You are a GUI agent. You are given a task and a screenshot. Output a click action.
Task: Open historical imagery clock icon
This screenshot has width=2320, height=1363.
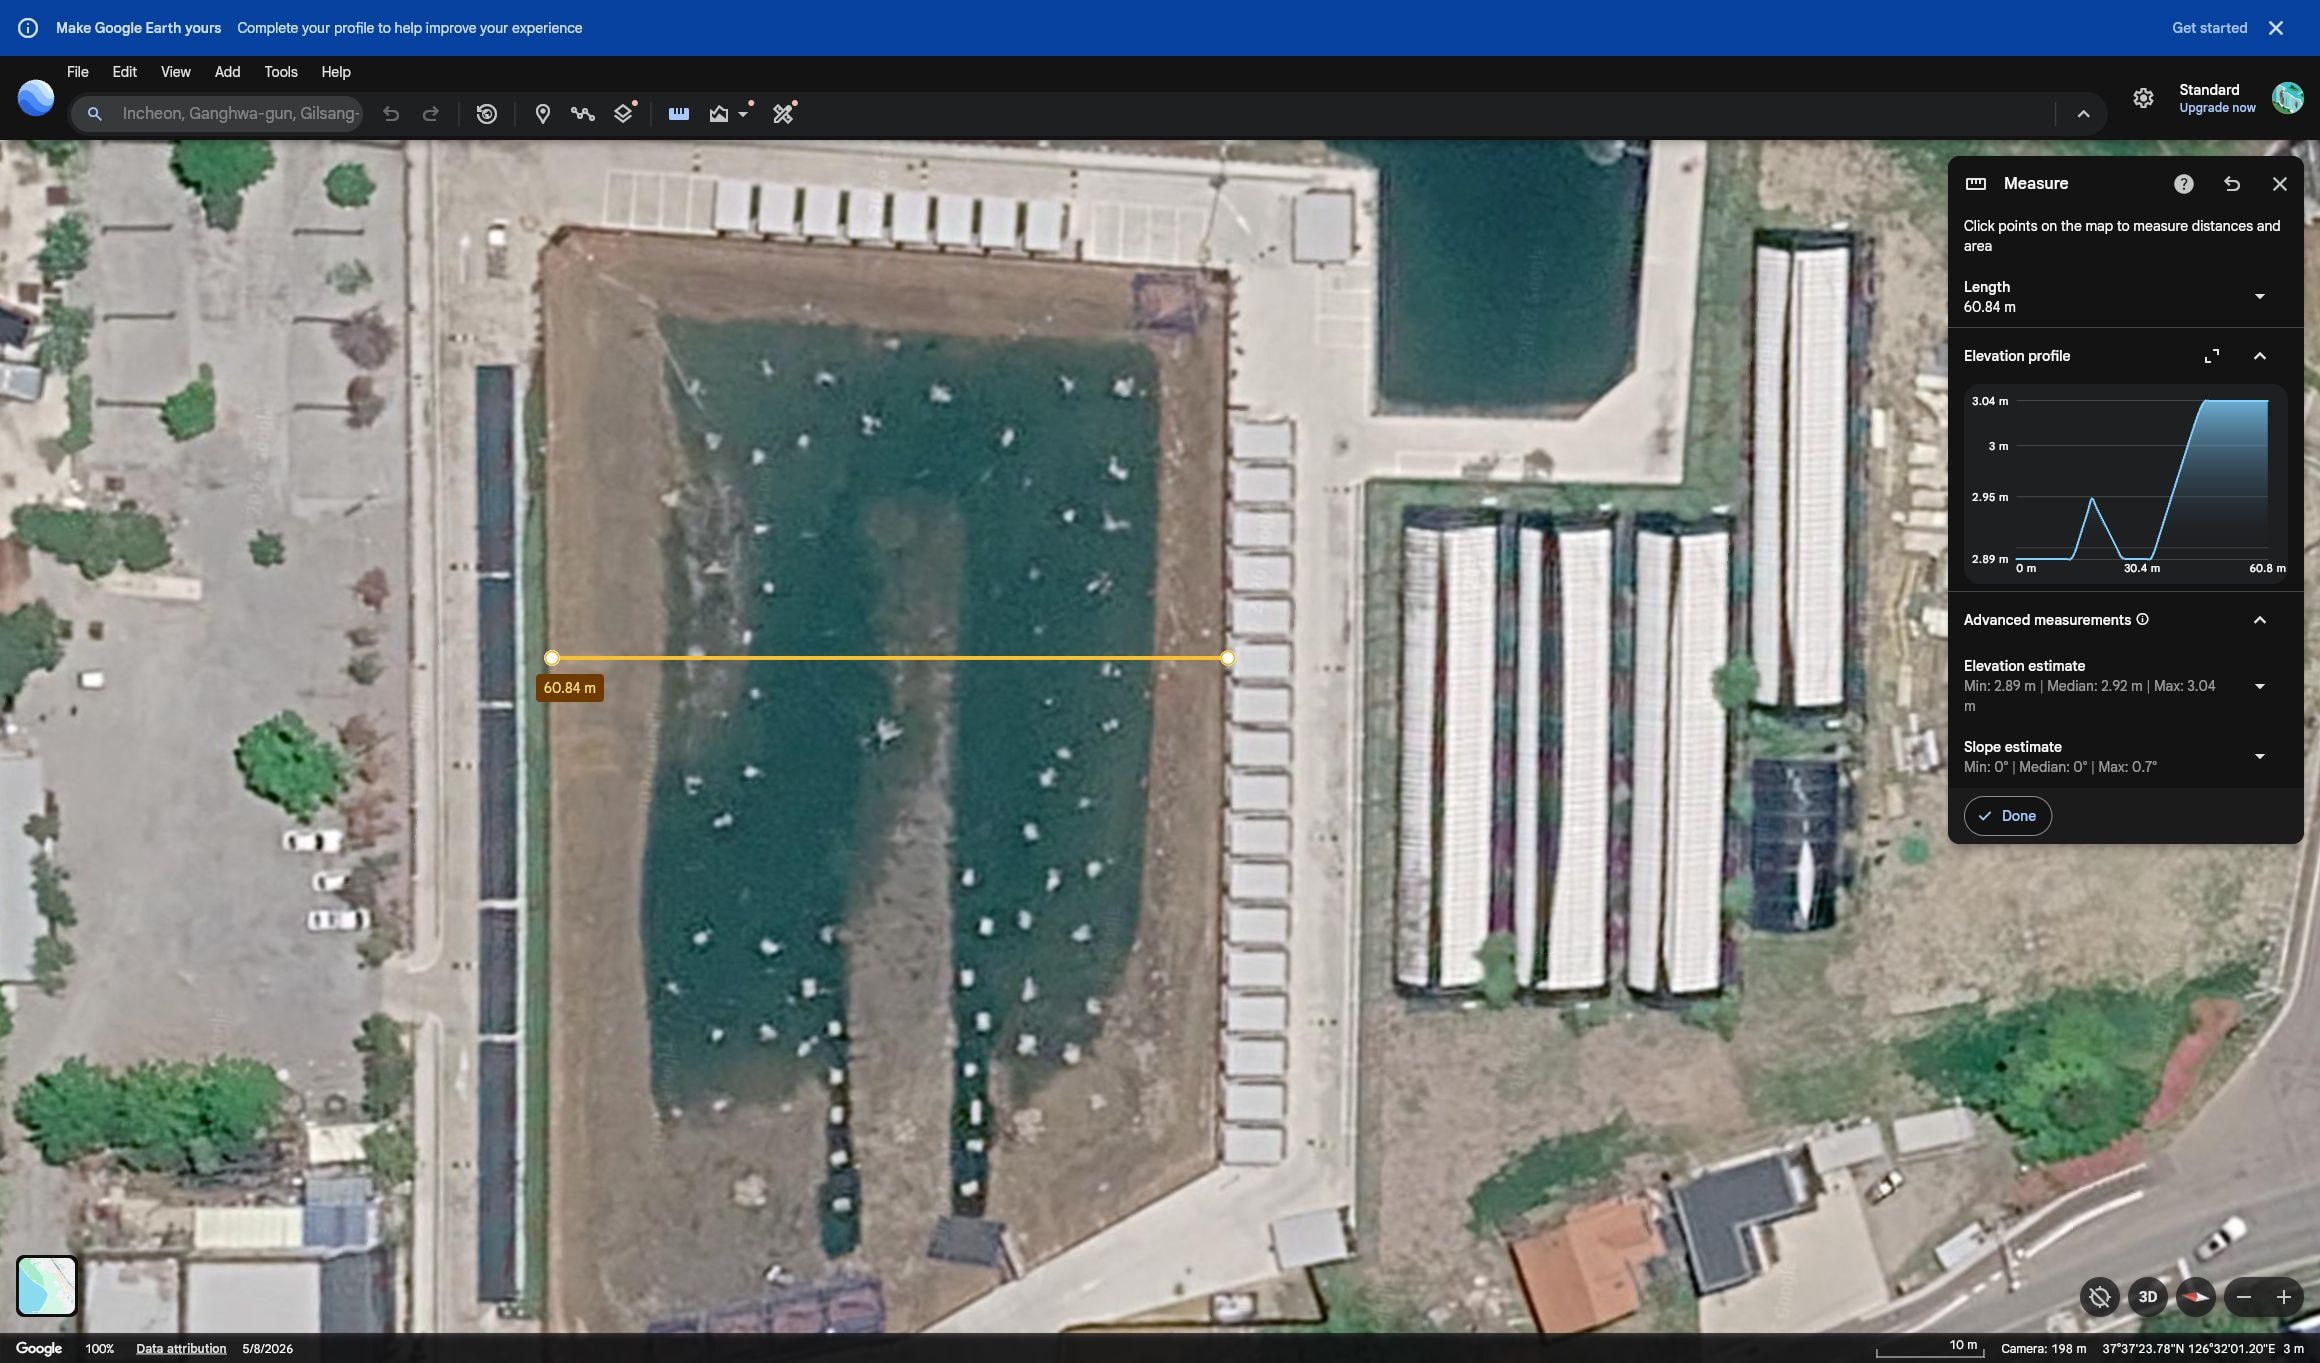pyautogui.click(x=487, y=114)
